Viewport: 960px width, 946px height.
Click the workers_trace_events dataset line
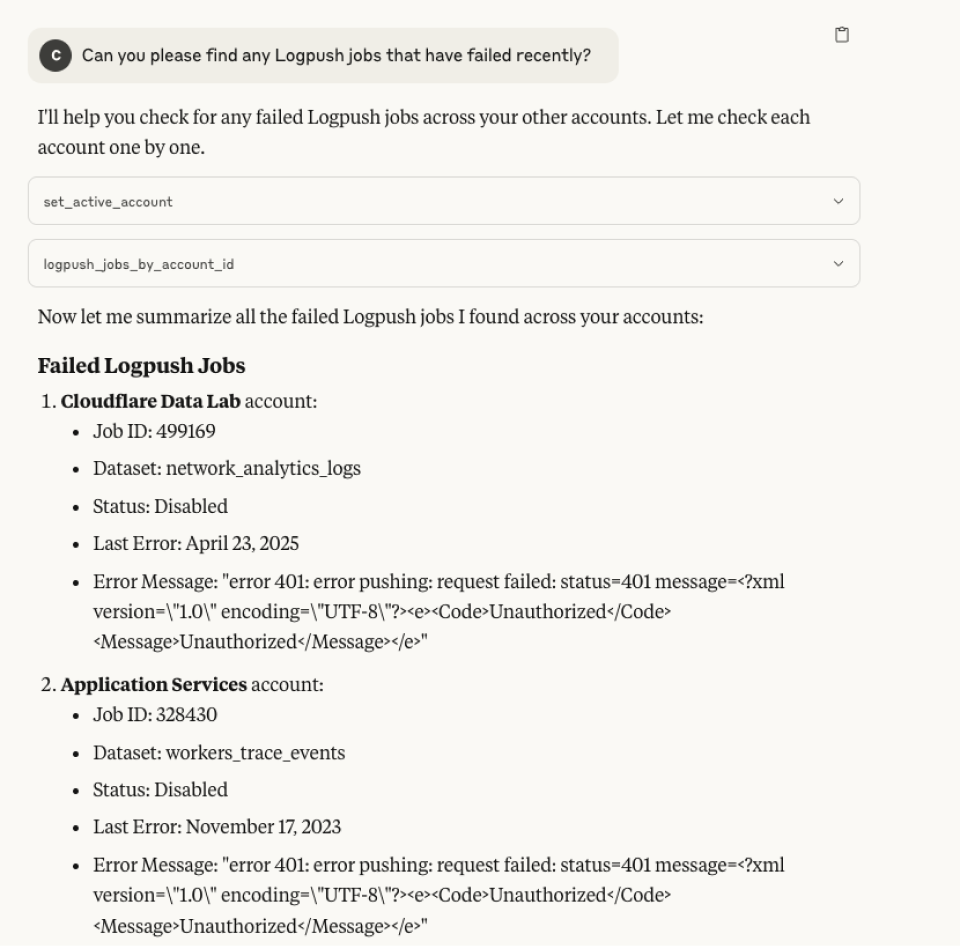coord(219,752)
